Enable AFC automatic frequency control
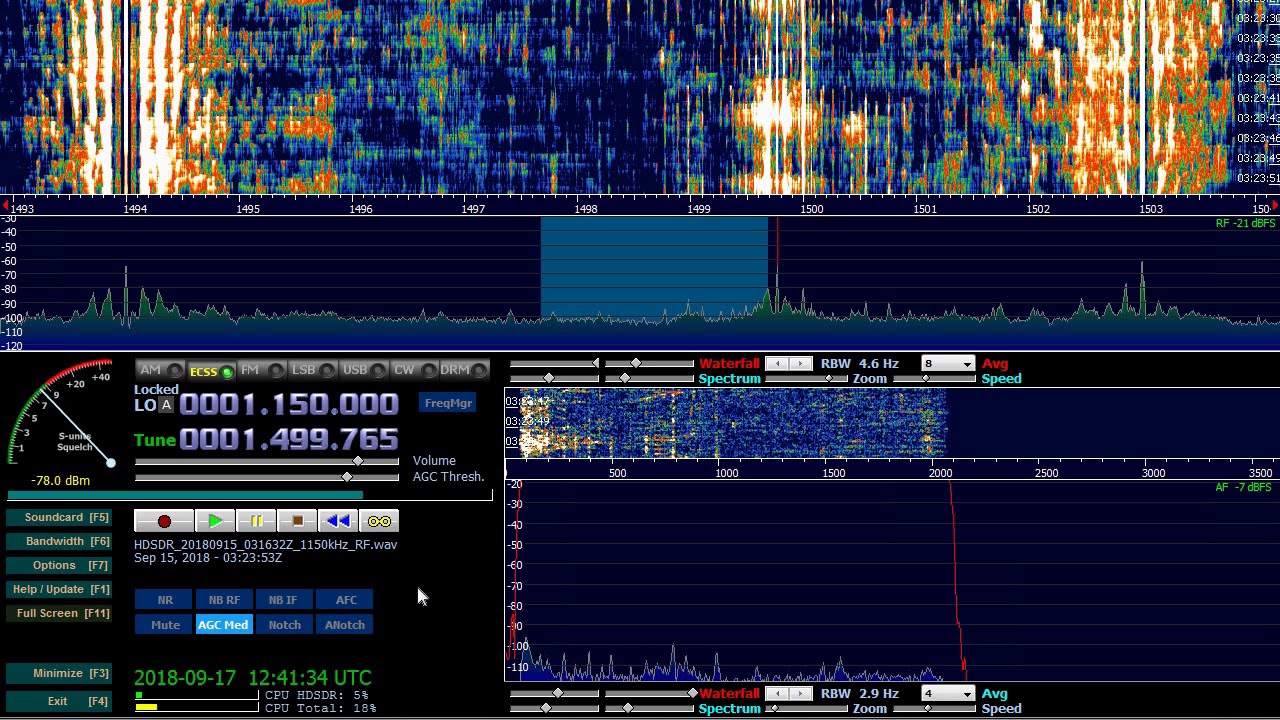 (x=346, y=600)
